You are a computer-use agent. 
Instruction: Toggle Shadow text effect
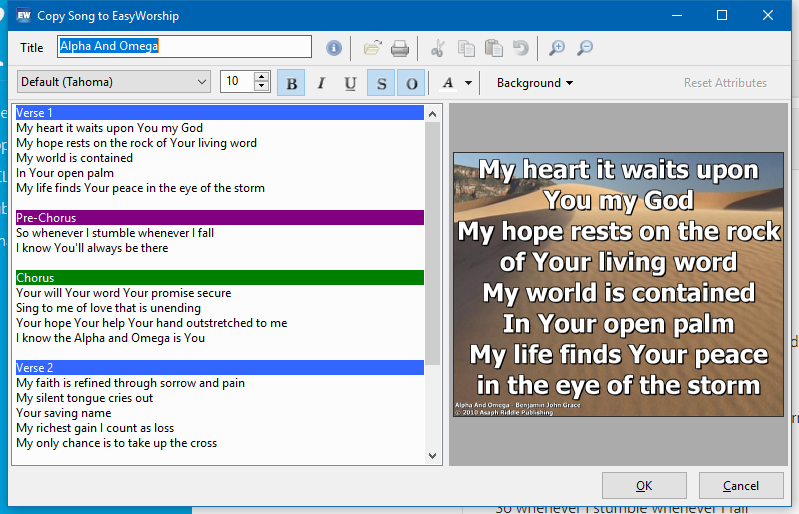tap(381, 83)
